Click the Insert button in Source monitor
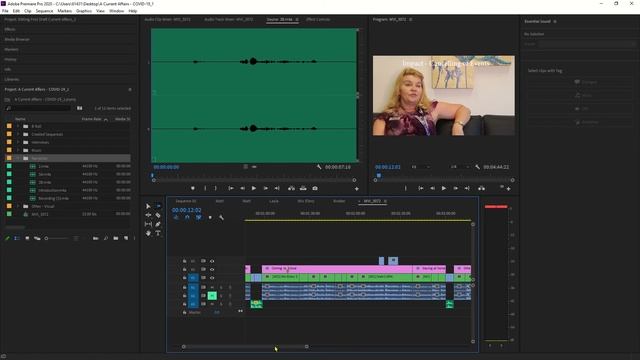The width and height of the screenshot is (640, 360). [x=291, y=188]
